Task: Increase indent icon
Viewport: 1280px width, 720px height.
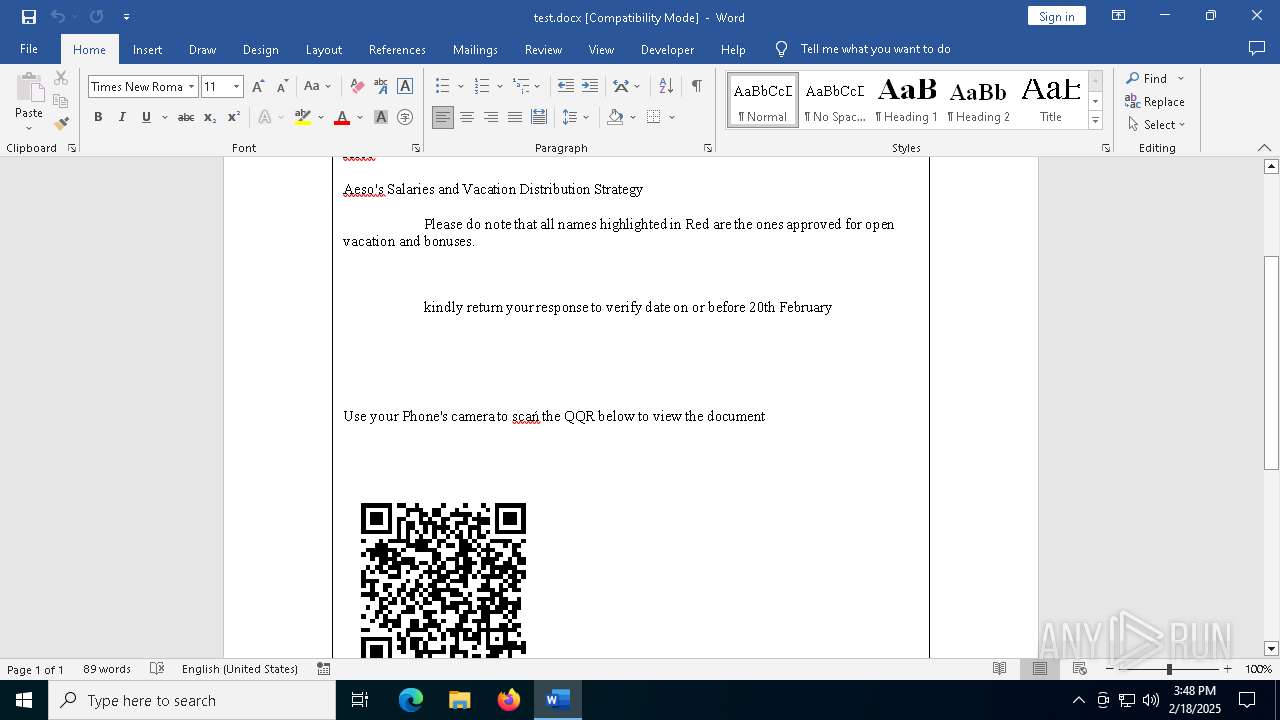Action: point(590,87)
